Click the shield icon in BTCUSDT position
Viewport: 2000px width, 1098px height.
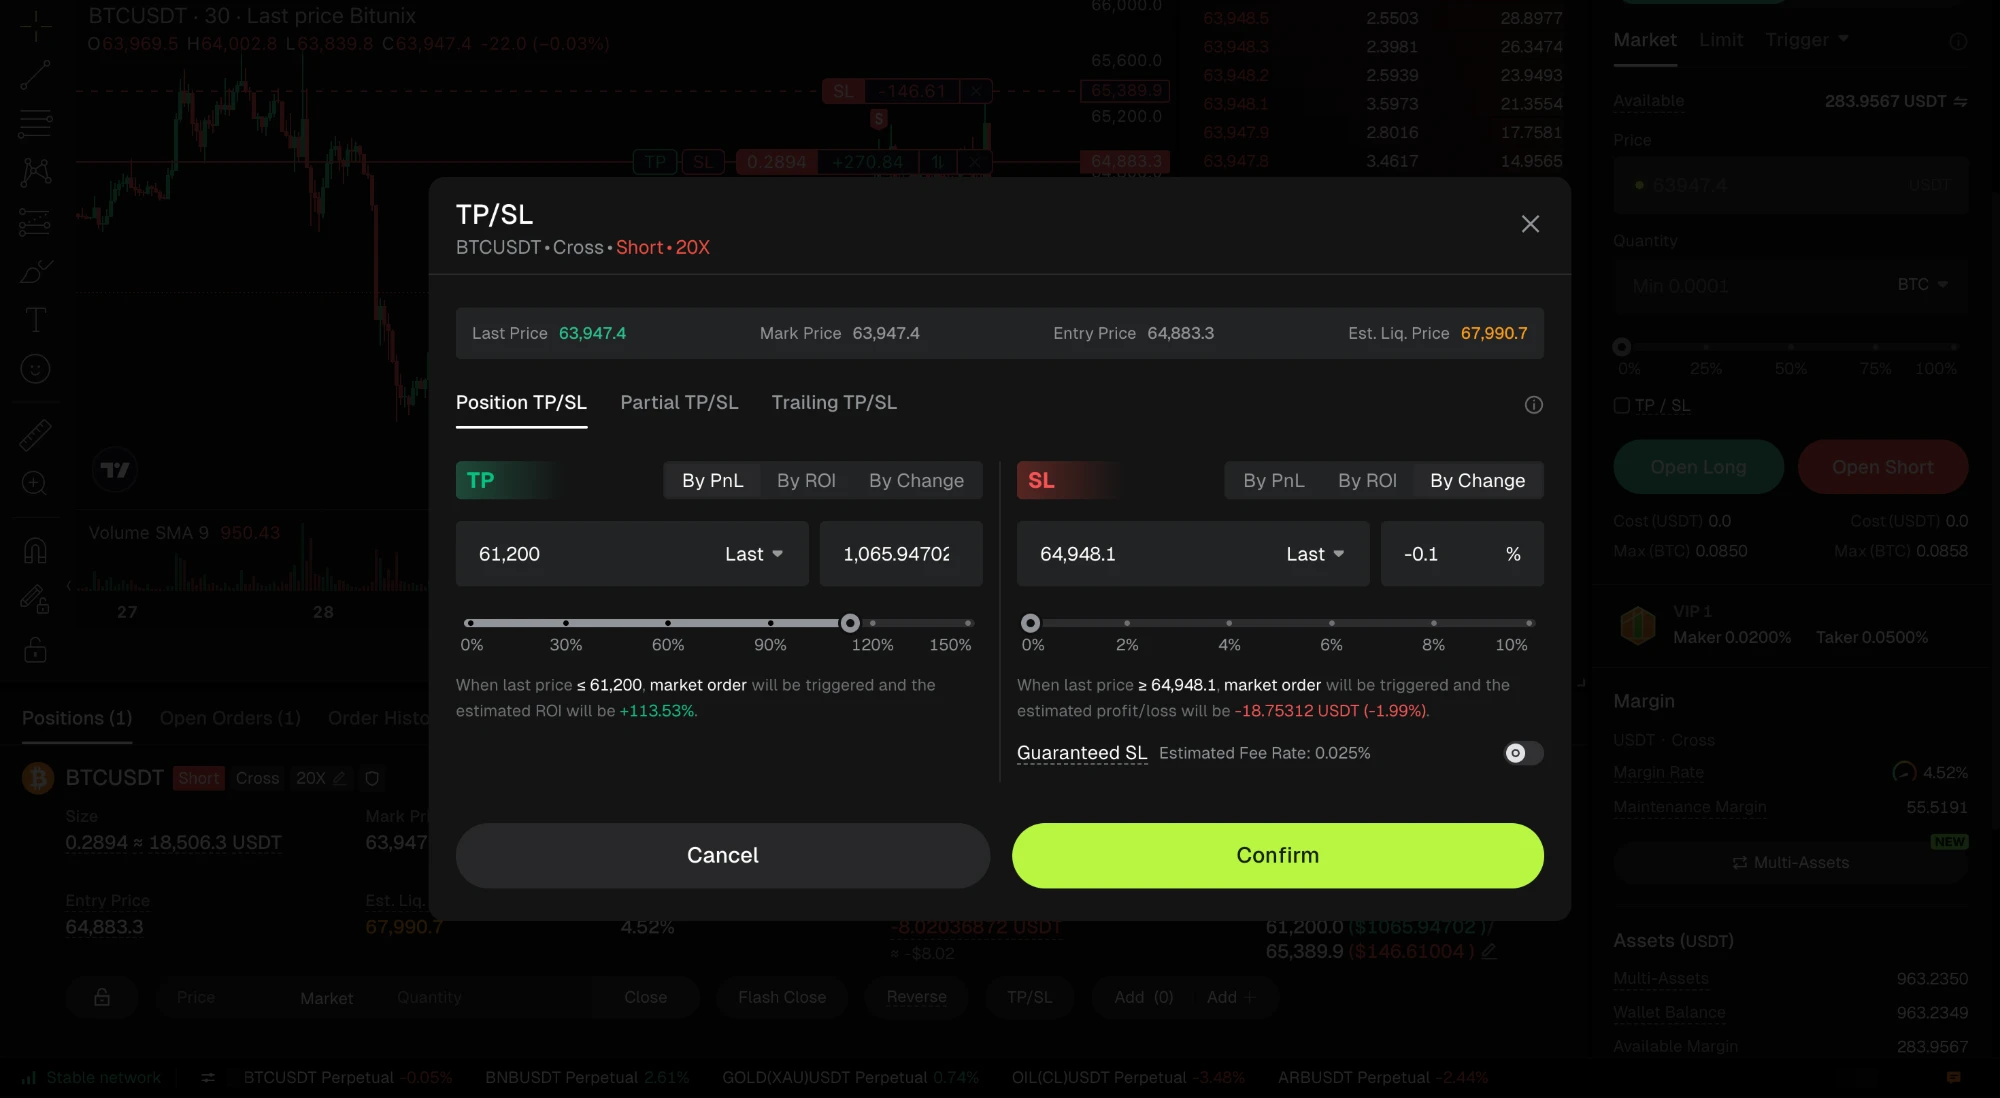372,778
